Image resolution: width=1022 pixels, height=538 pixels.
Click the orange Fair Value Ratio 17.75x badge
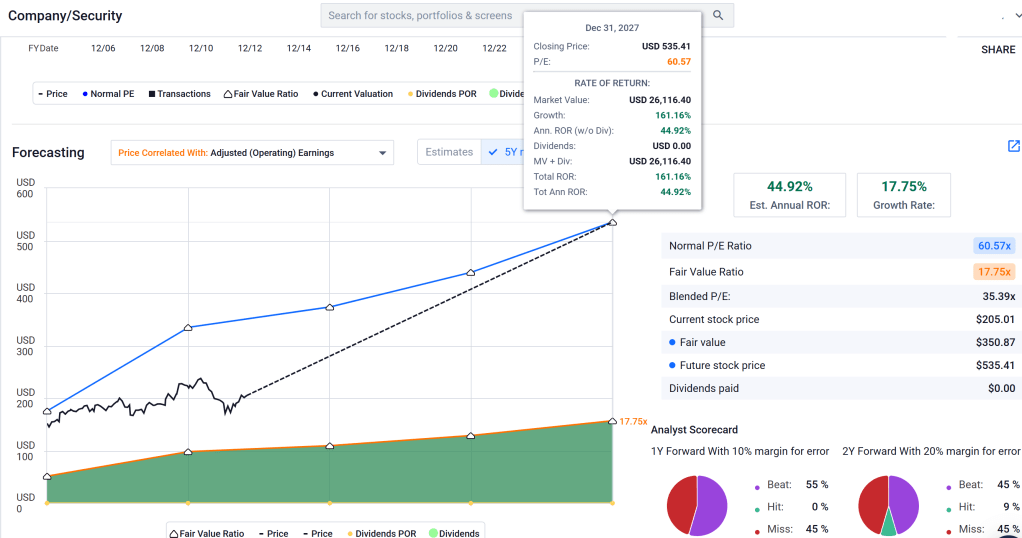click(x=994, y=272)
